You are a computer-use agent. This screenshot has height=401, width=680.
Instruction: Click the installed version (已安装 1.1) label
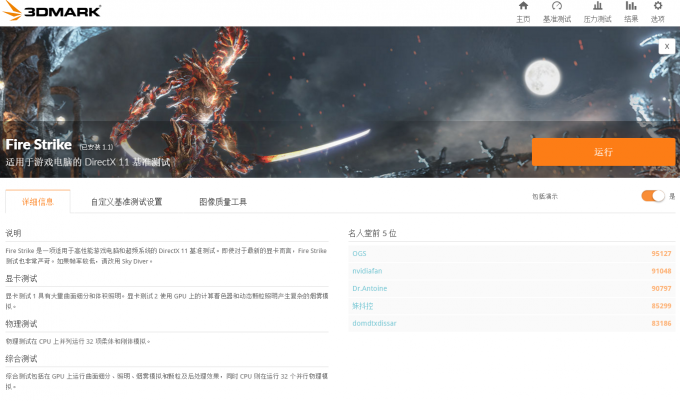(x=96, y=147)
